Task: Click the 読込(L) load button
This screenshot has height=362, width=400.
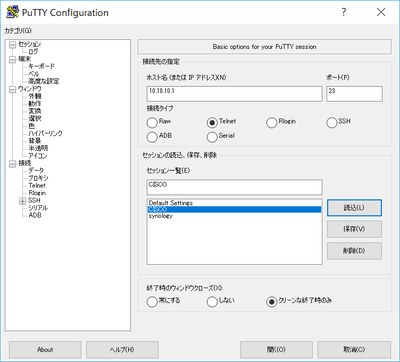Action: click(x=354, y=208)
